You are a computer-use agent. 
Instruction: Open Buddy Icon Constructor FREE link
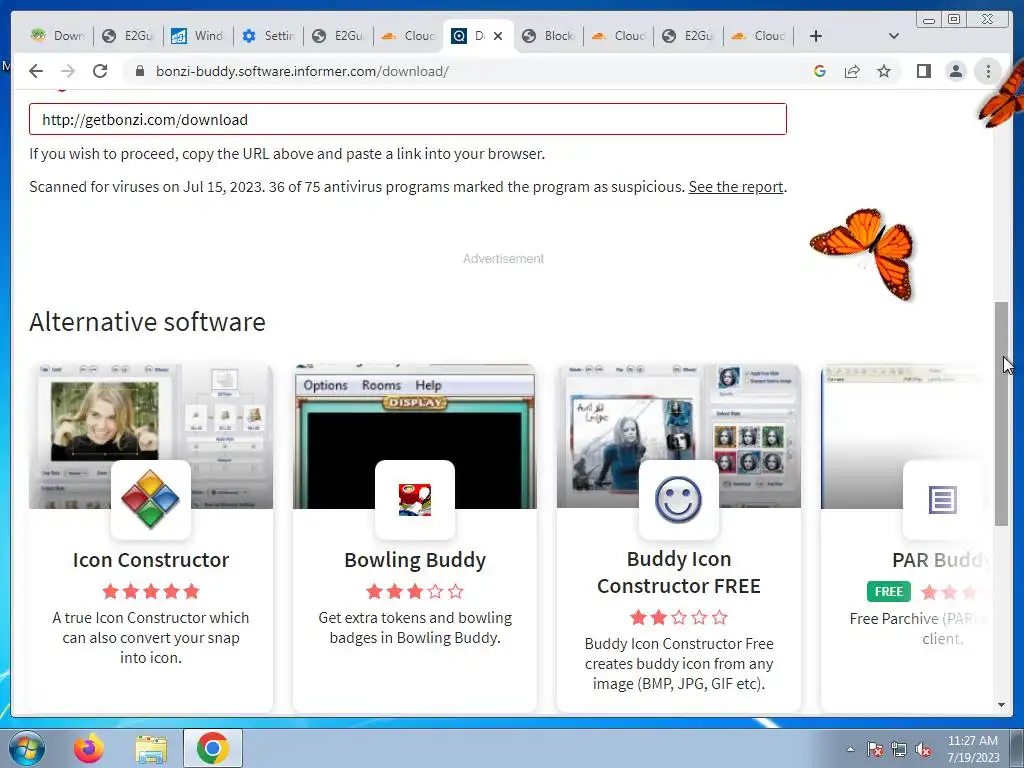pyautogui.click(x=679, y=572)
